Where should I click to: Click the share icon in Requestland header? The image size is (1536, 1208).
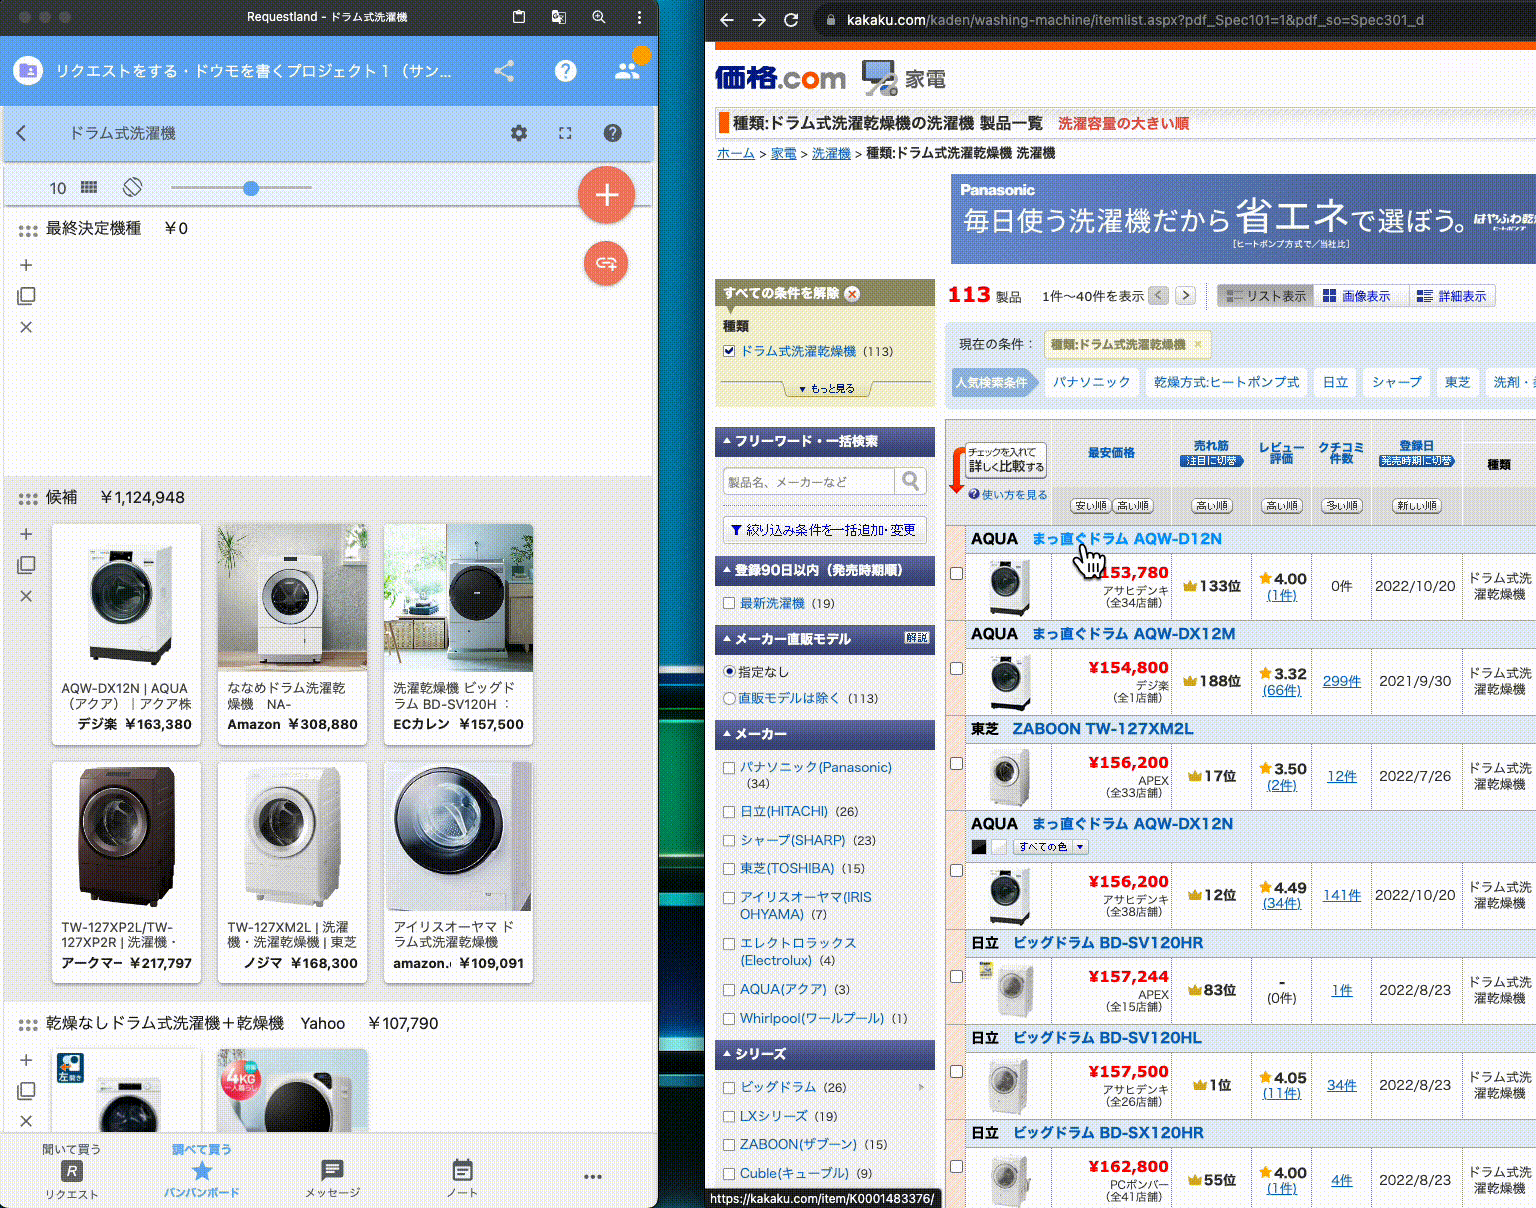point(504,71)
